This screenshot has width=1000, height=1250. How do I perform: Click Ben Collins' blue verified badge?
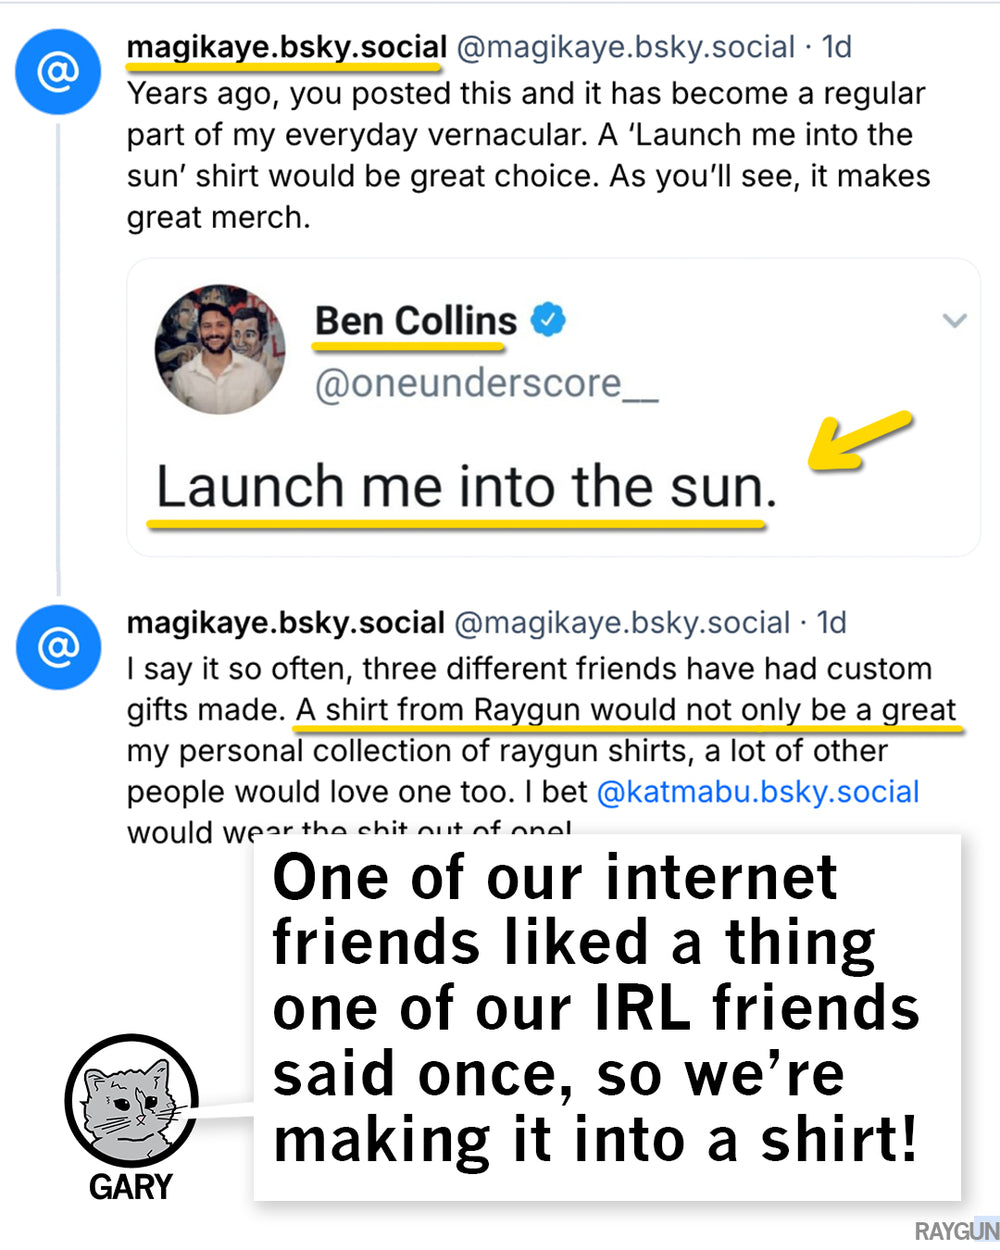coord(546,318)
